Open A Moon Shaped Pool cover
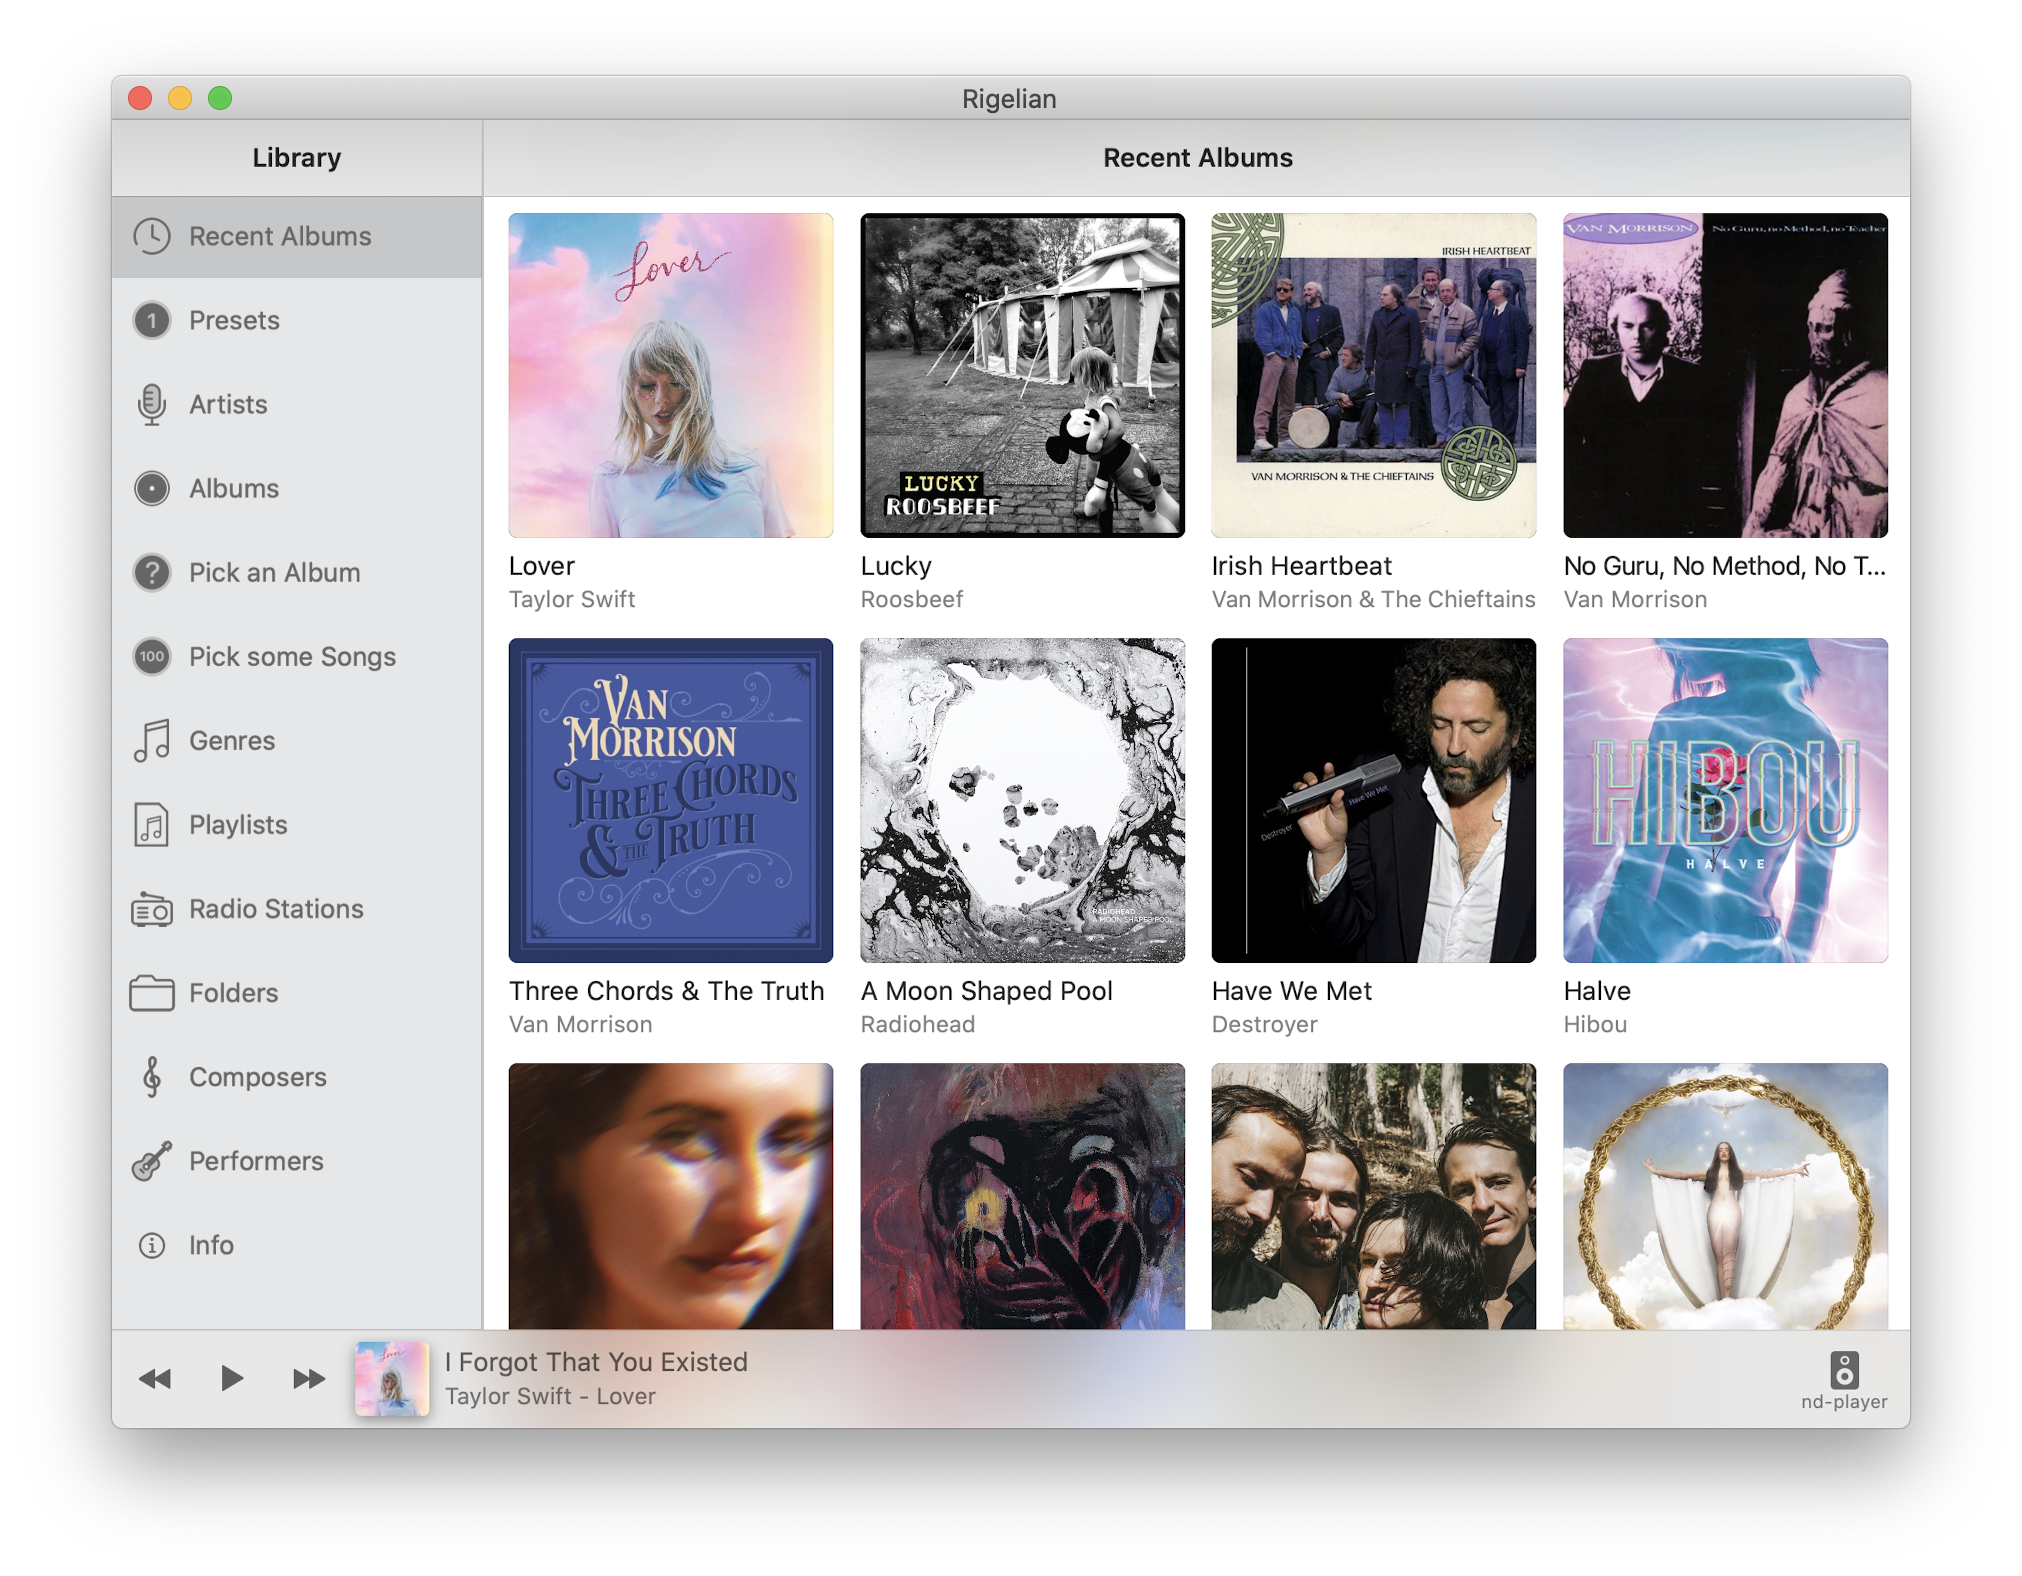2022x1576 pixels. click(1022, 800)
